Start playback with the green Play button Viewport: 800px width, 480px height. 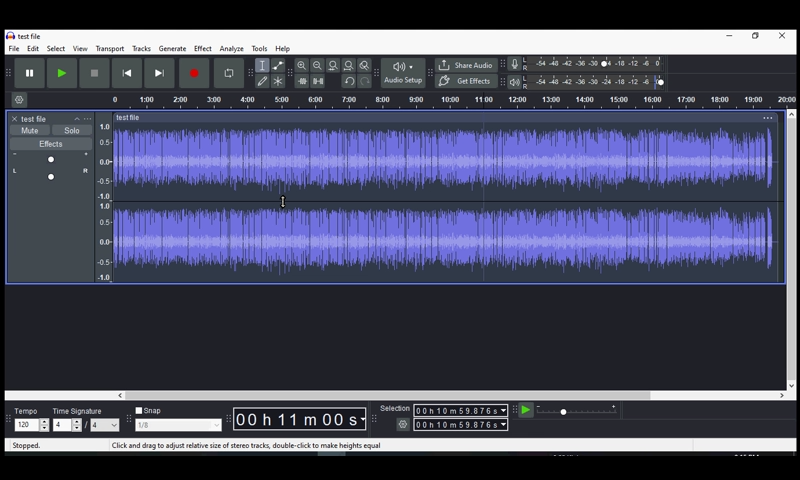[x=62, y=73]
